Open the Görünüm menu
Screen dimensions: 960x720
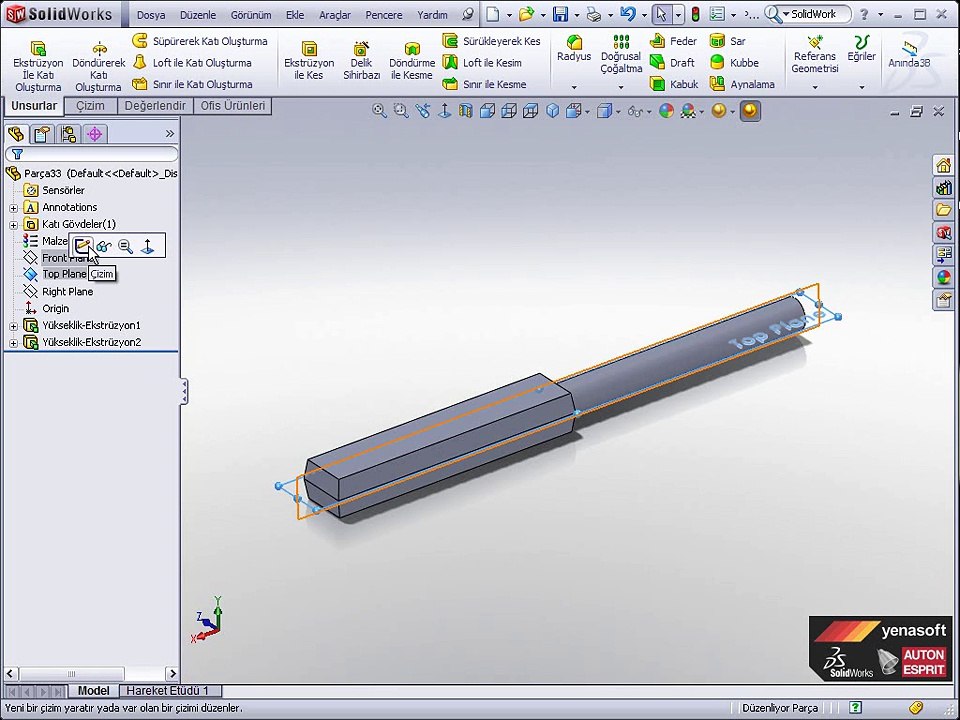point(250,15)
